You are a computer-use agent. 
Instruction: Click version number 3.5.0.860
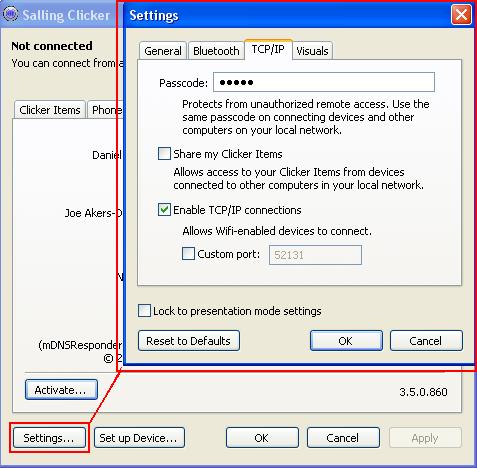tap(423, 392)
